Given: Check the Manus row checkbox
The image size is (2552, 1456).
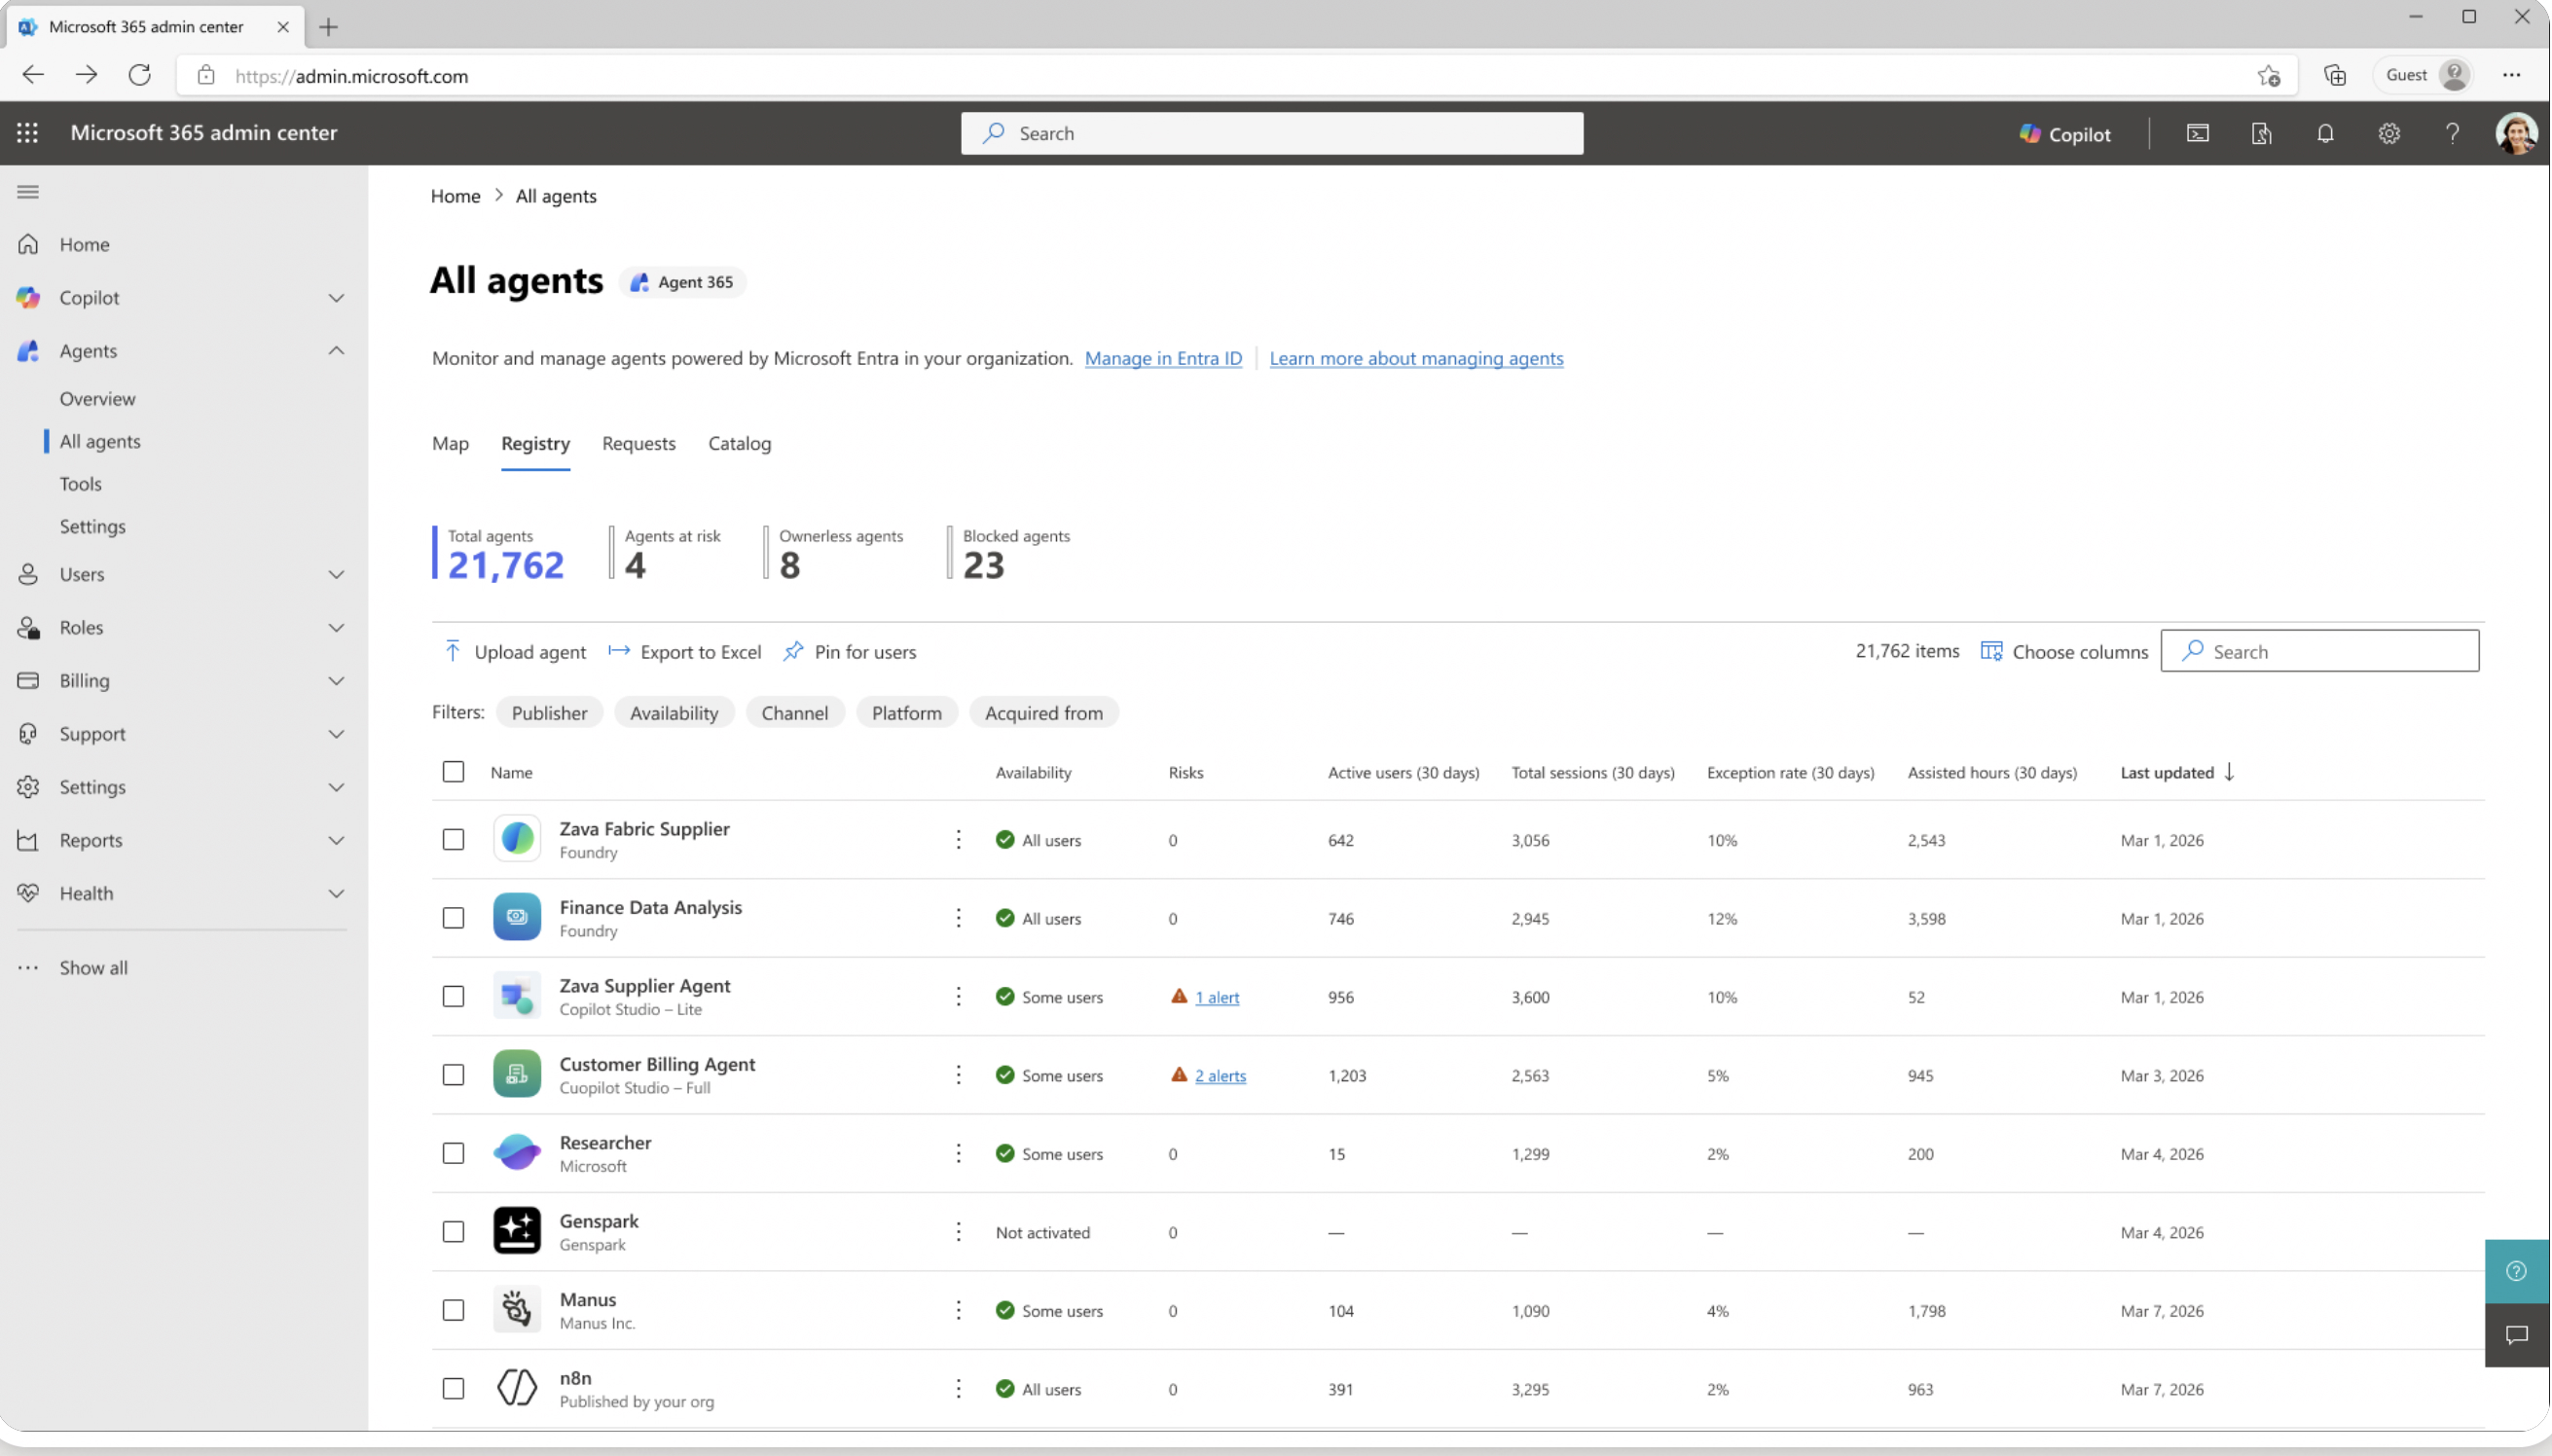Looking at the screenshot, I should pyautogui.click(x=453, y=1311).
